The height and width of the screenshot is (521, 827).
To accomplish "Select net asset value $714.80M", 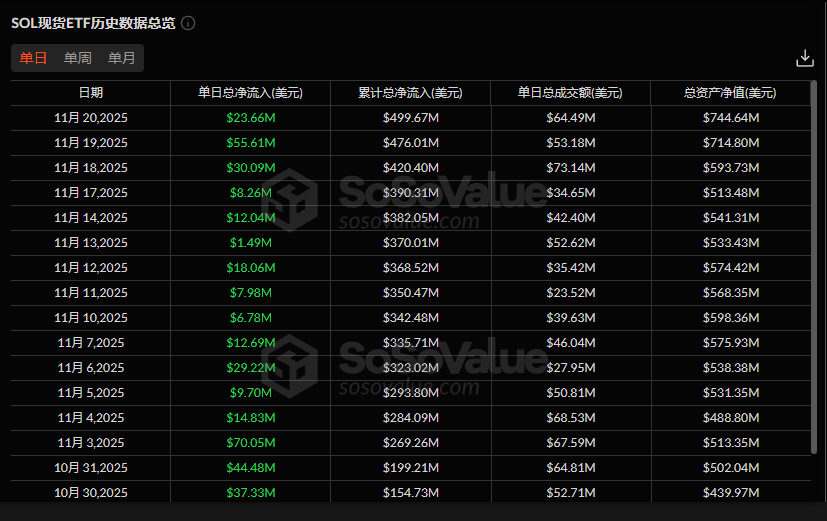I will pos(730,143).
